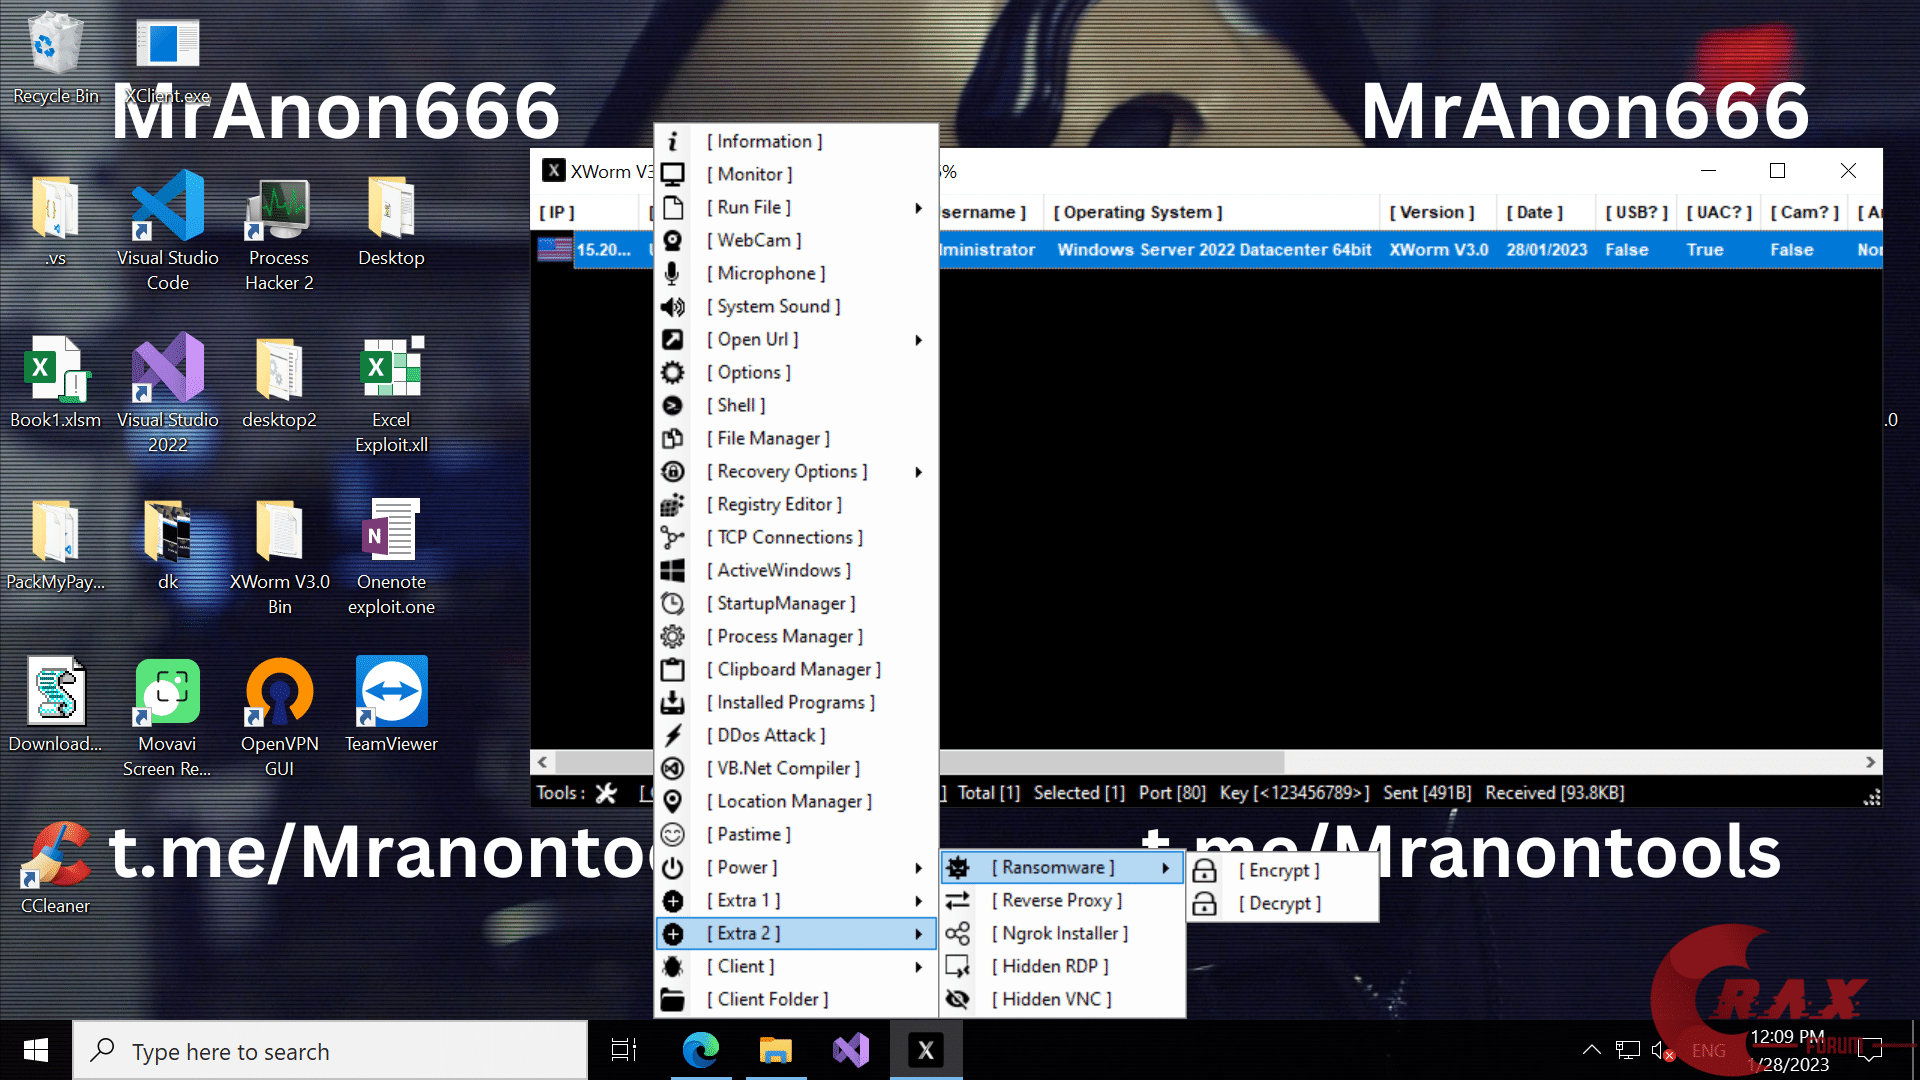This screenshot has width=1920, height=1080.
Task: Expand the Open Url submenu arrow
Action: coord(918,340)
